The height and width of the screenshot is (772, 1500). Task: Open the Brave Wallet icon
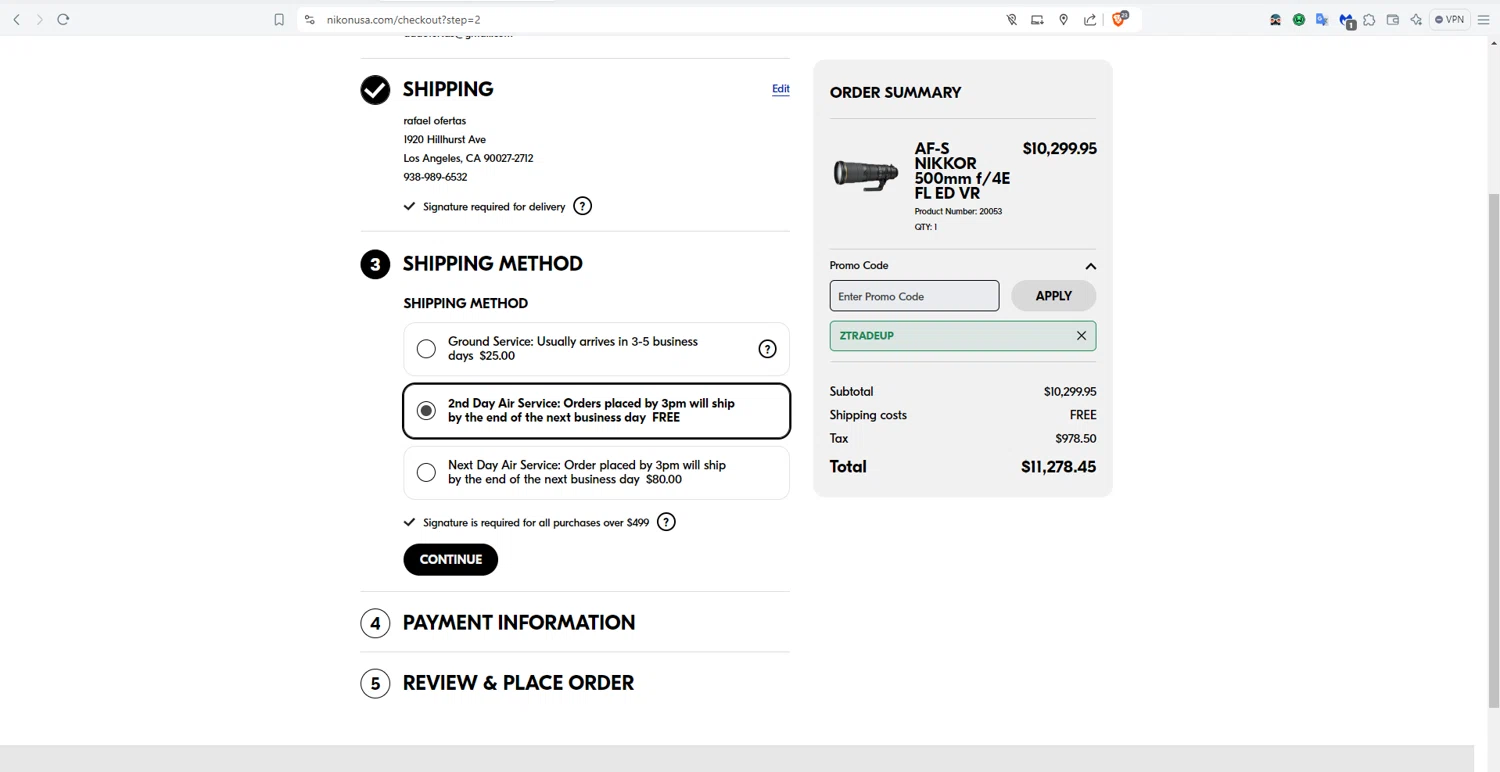pos(1392,19)
